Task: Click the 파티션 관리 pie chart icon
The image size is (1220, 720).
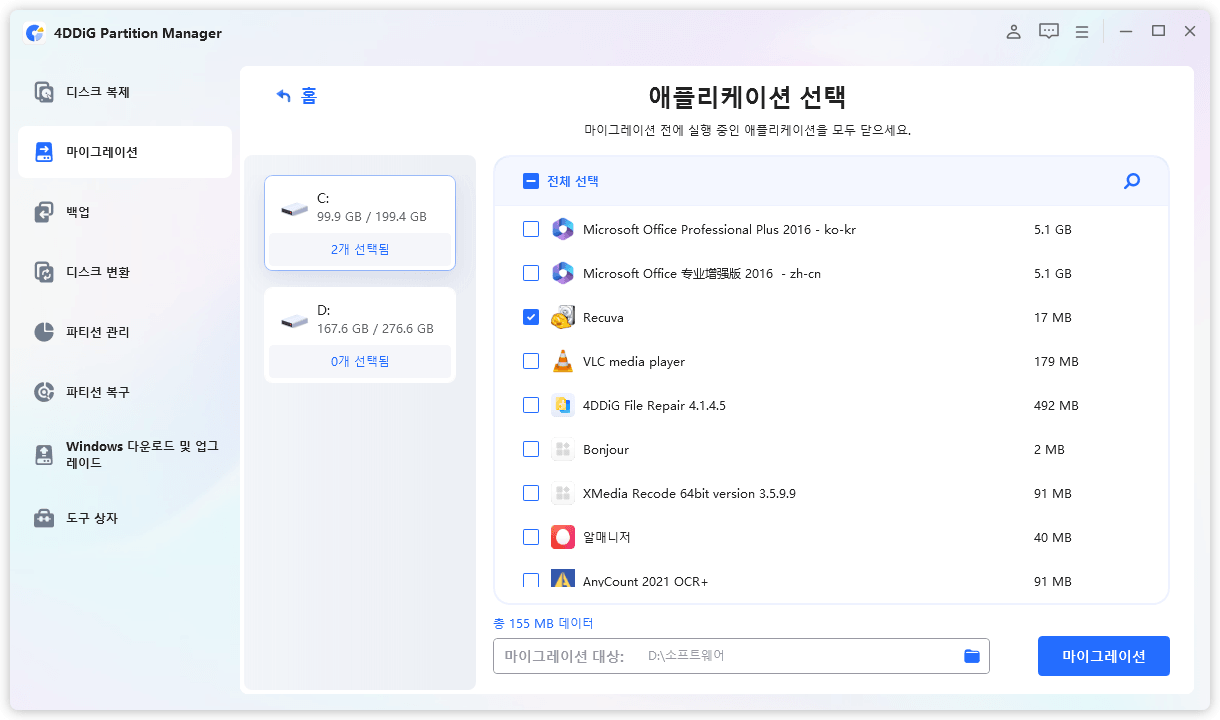Action: (x=44, y=332)
